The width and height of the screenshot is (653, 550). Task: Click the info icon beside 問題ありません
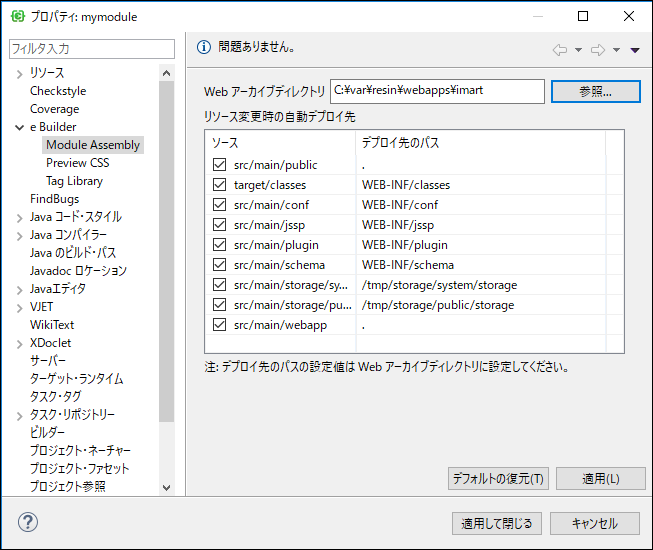[x=204, y=47]
